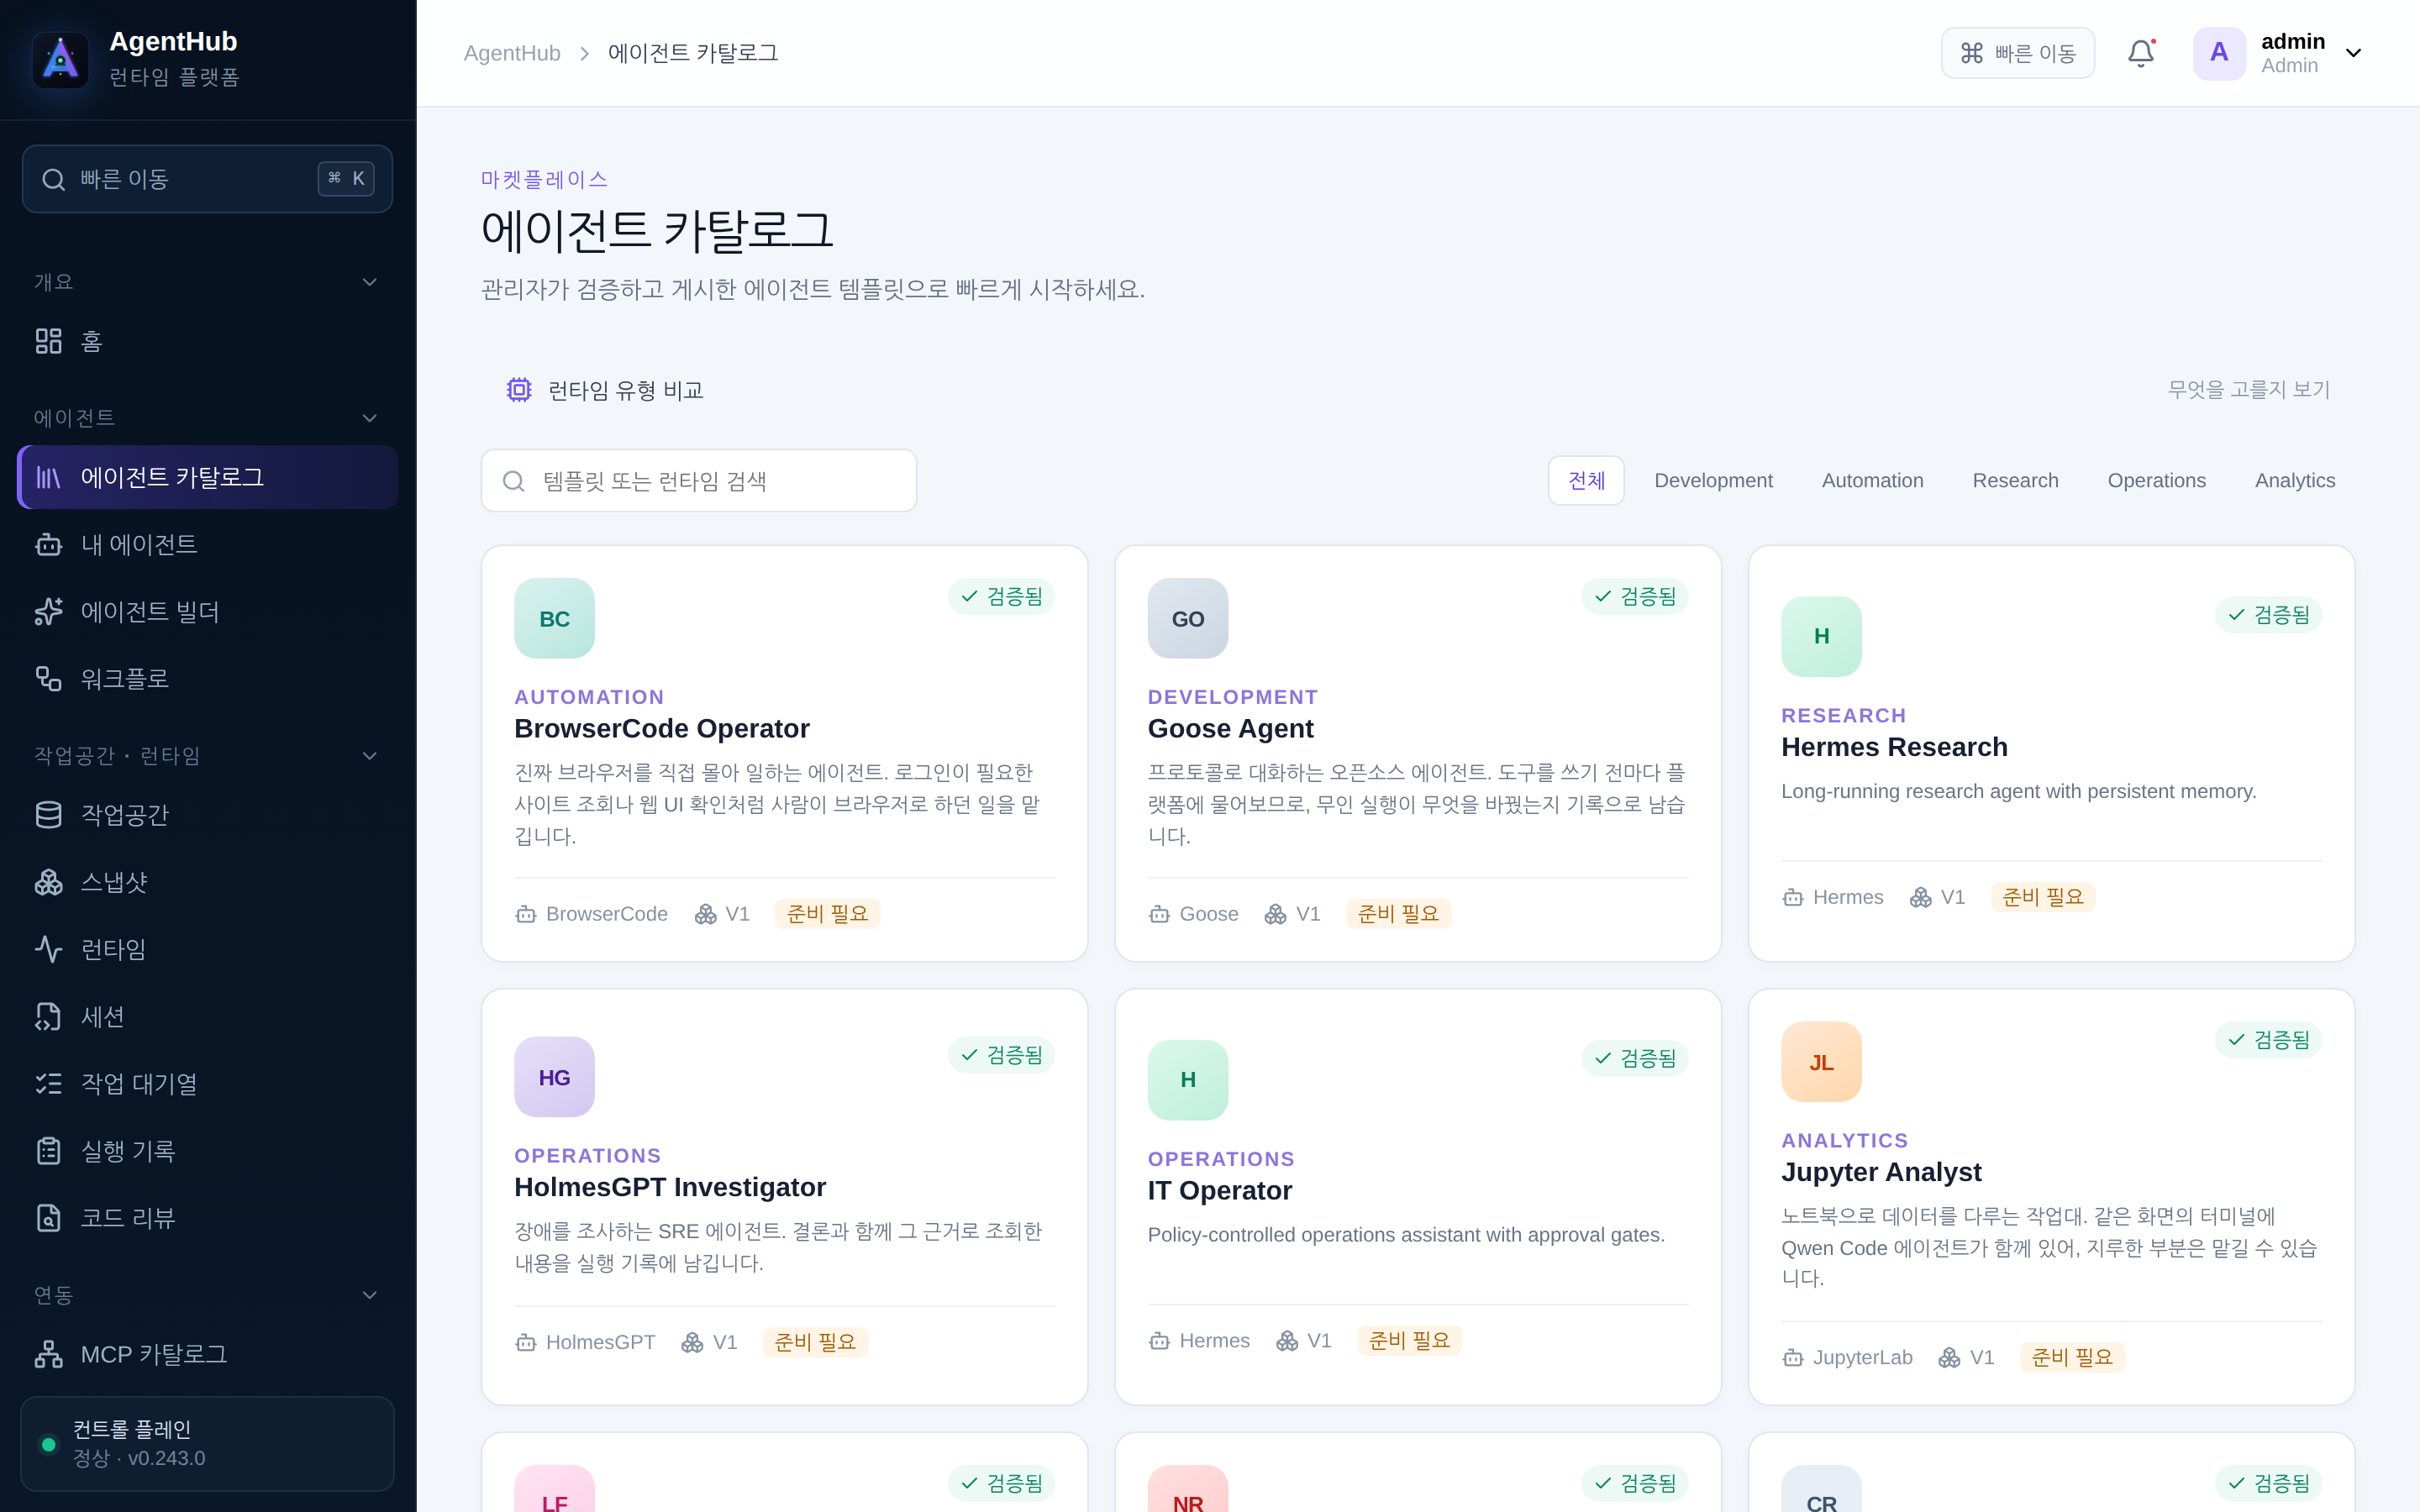The height and width of the screenshot is (1512, 2420).
Task: Click the 검증됨 badge on BrowserCode Operator
Action: (x=1001, y=597)
